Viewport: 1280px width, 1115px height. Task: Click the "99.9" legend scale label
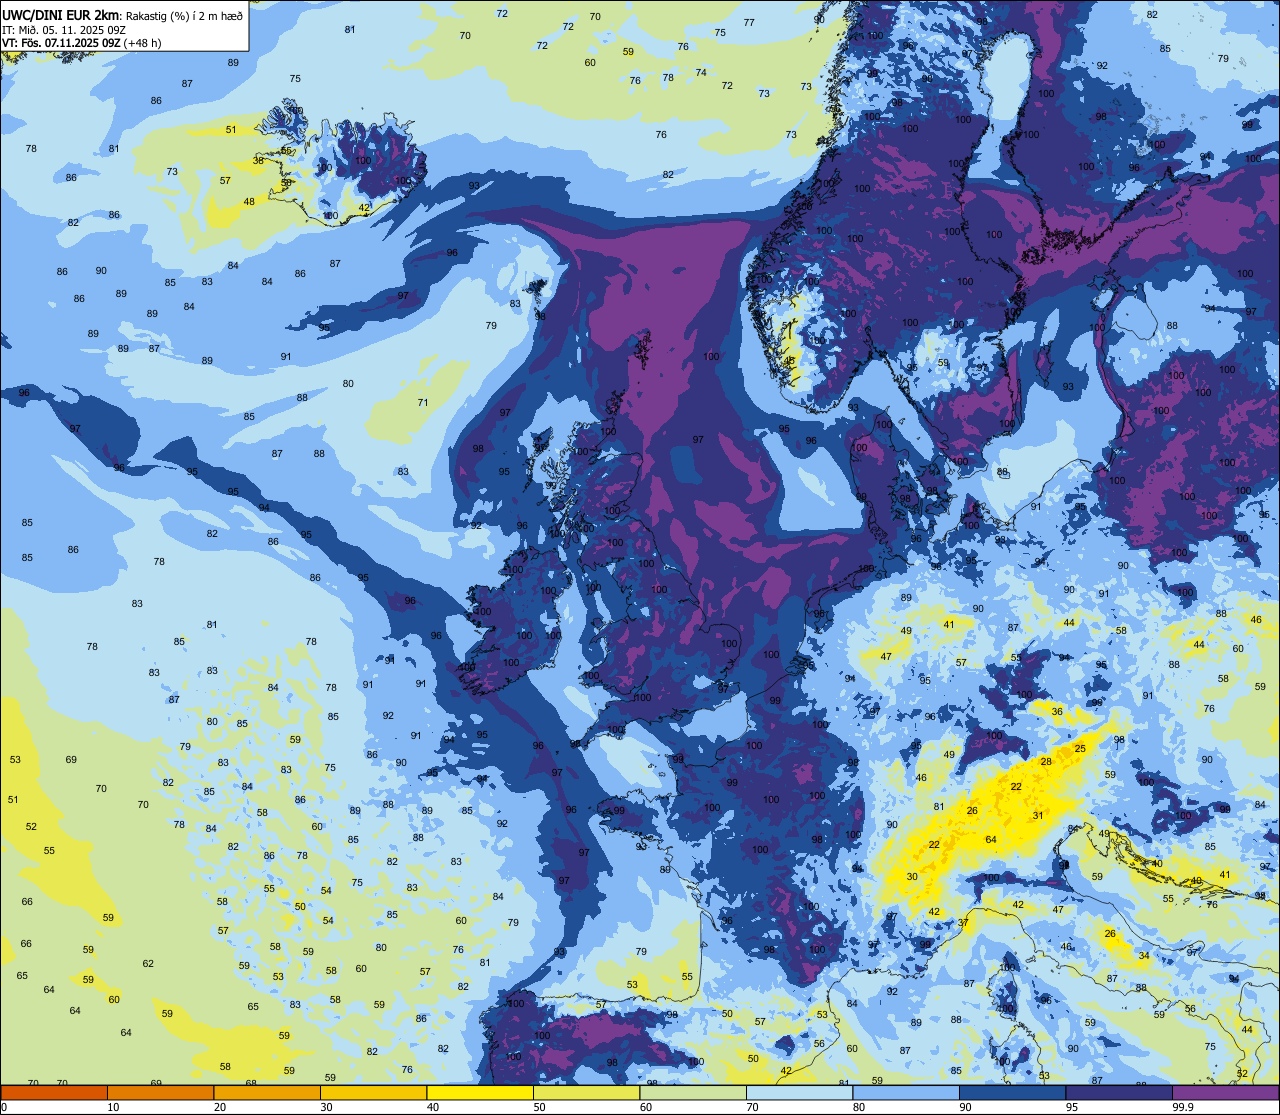[1184, 1107]
